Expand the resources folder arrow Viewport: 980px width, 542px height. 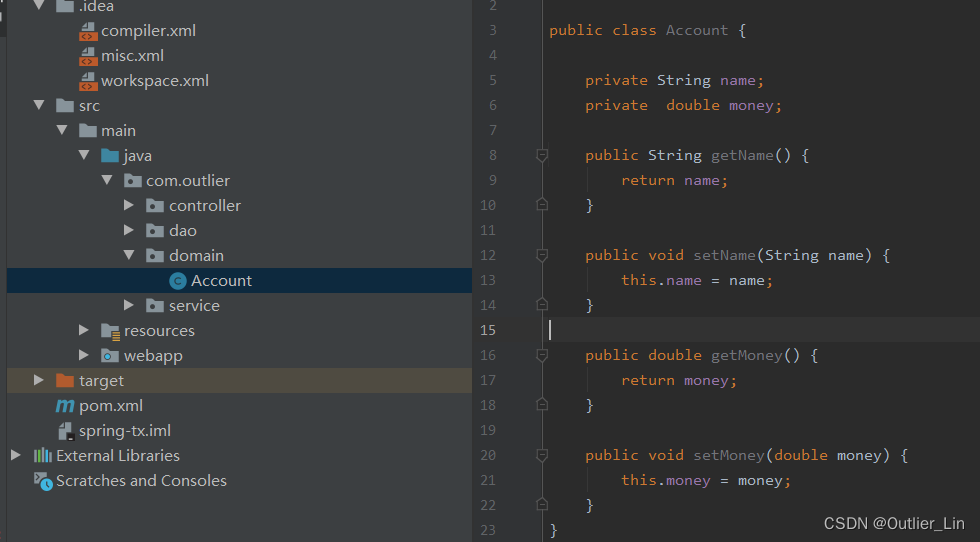[x=84, y=330]
